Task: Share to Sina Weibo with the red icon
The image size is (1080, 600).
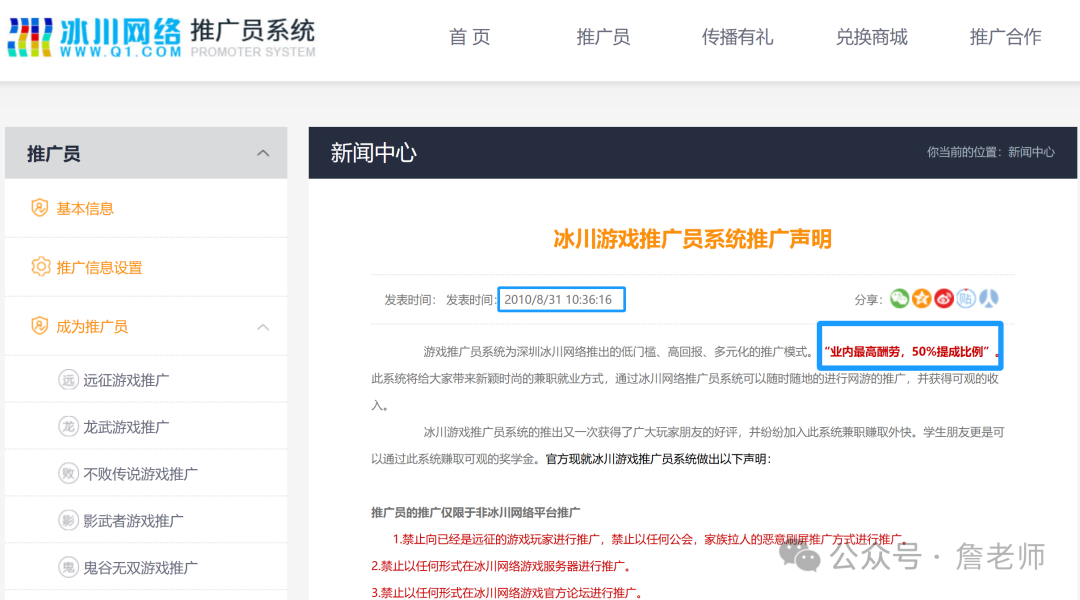Action: click(x=944, y=298)
